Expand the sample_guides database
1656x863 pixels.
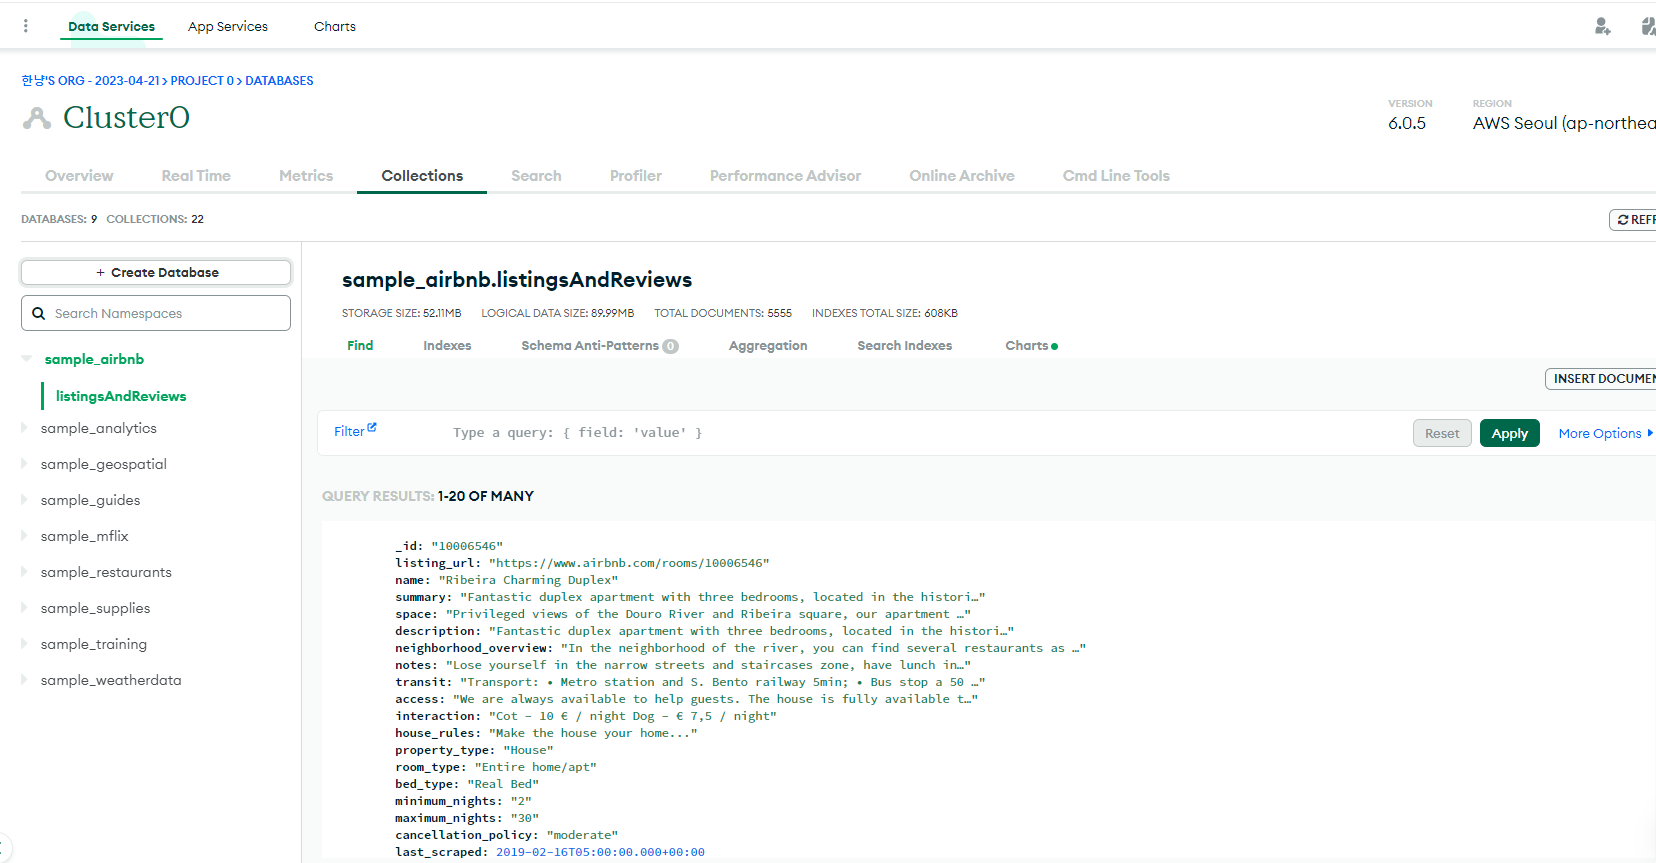24,500
